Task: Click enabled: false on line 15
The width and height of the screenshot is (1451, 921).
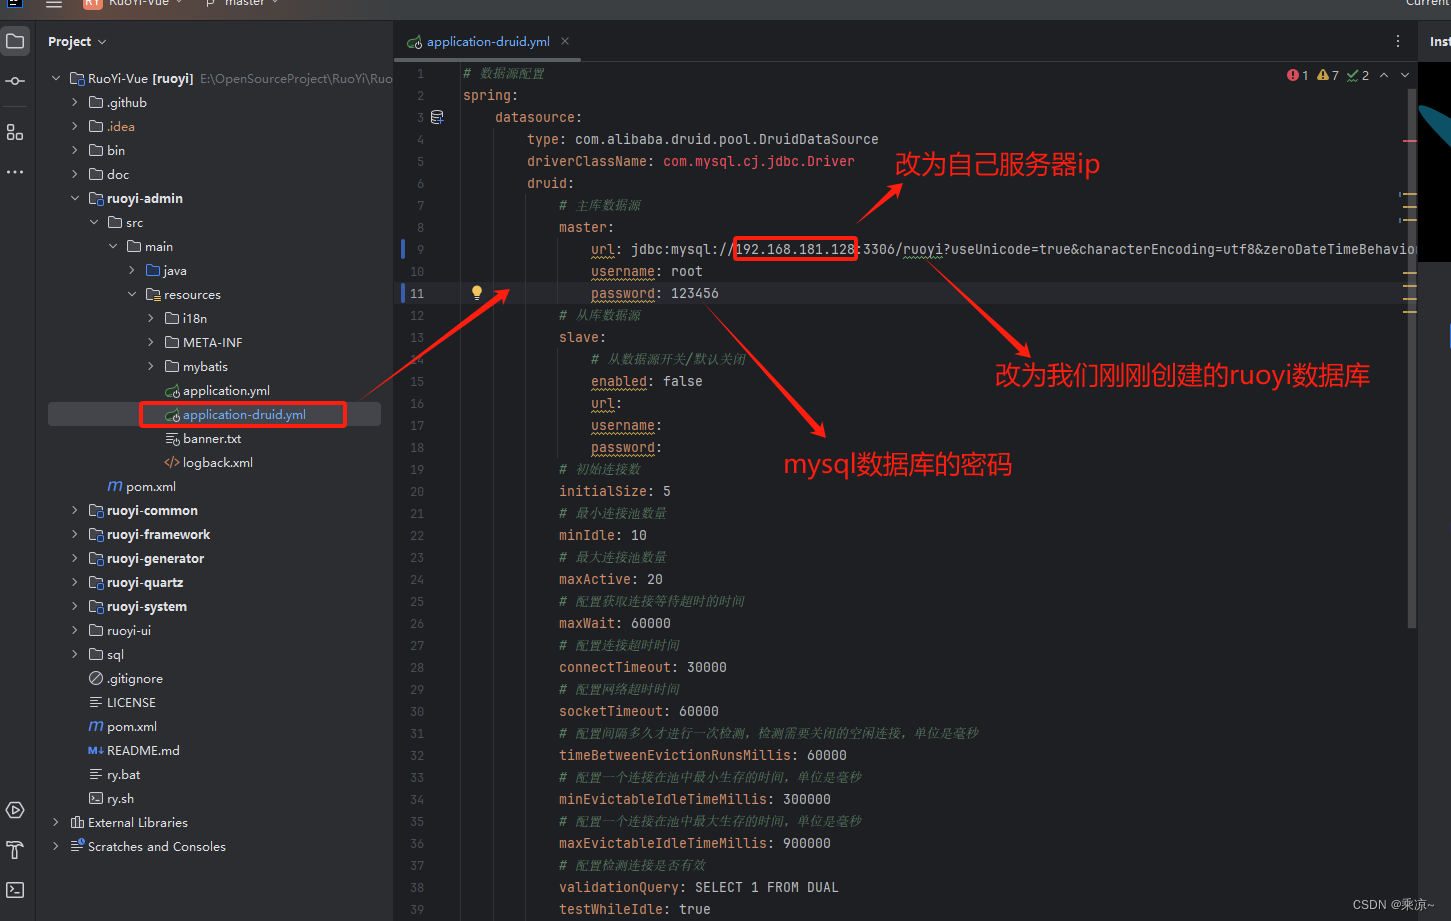Action: coord(647,381)
